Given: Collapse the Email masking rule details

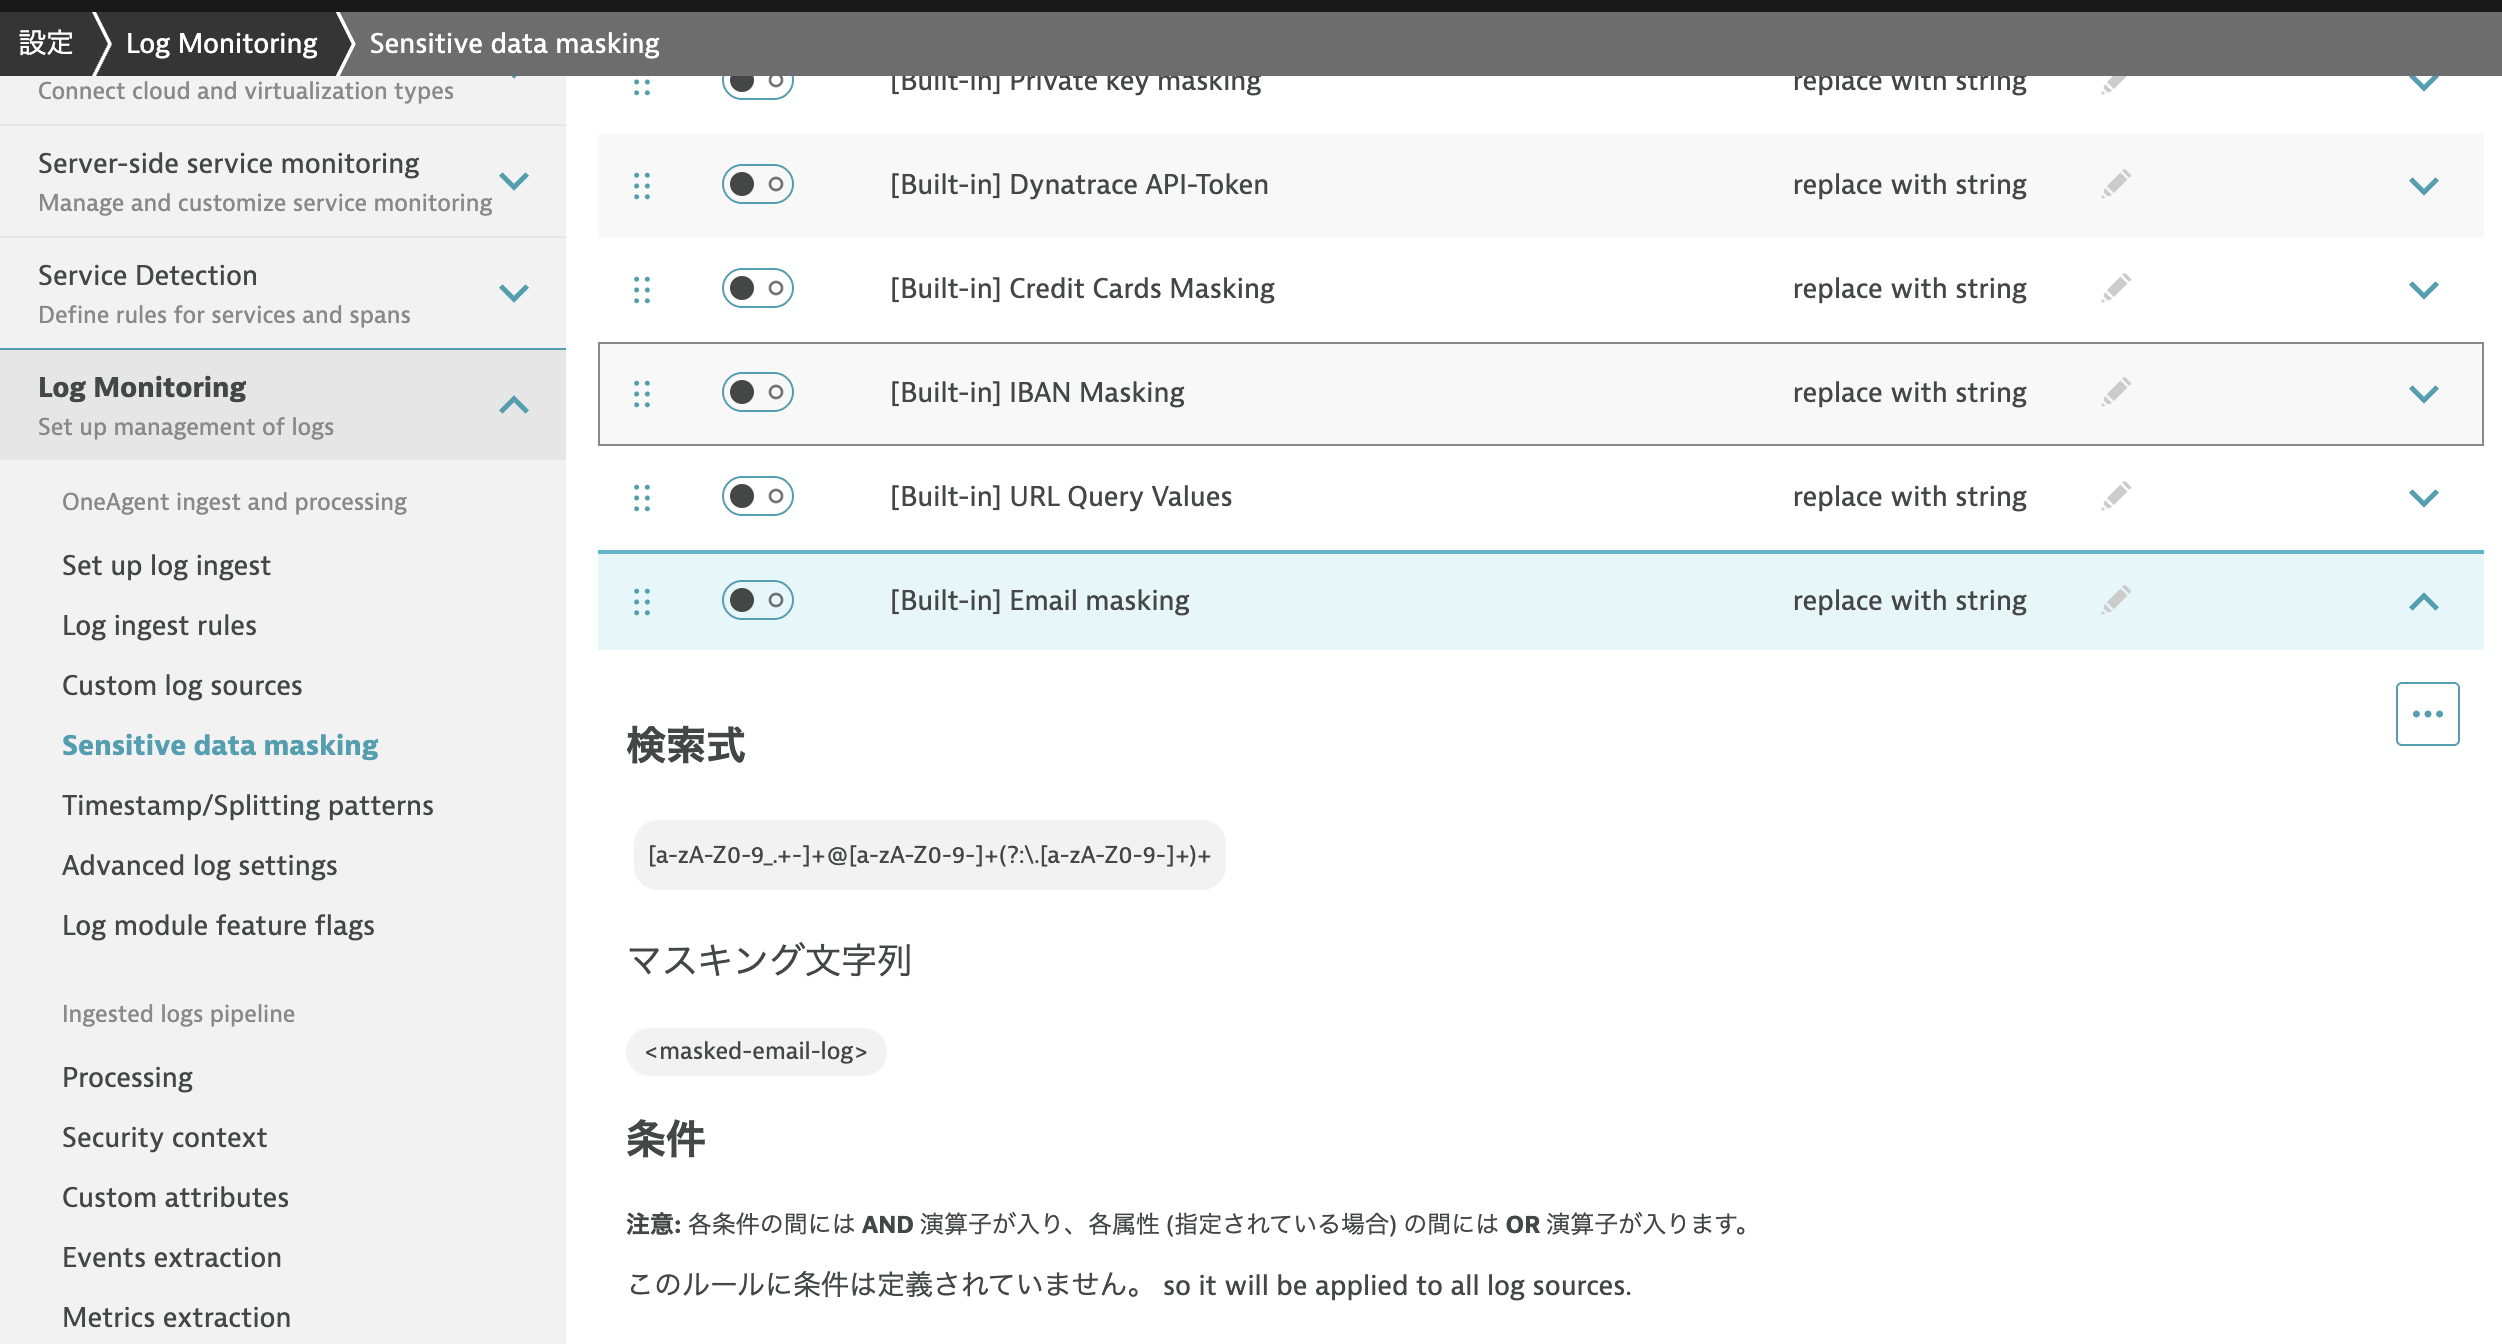Looking at the screenshot, I should click(x=2424, y=602).
